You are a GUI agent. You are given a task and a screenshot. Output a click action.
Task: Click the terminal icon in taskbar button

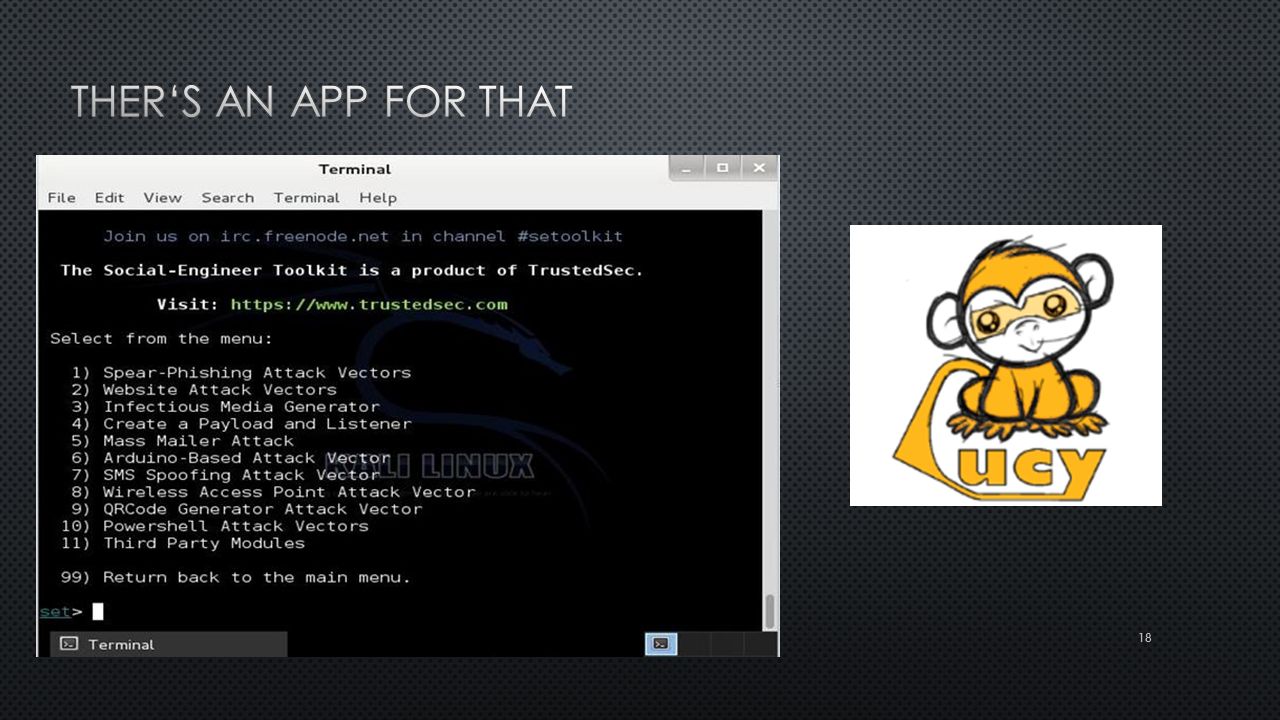point(69,644)
